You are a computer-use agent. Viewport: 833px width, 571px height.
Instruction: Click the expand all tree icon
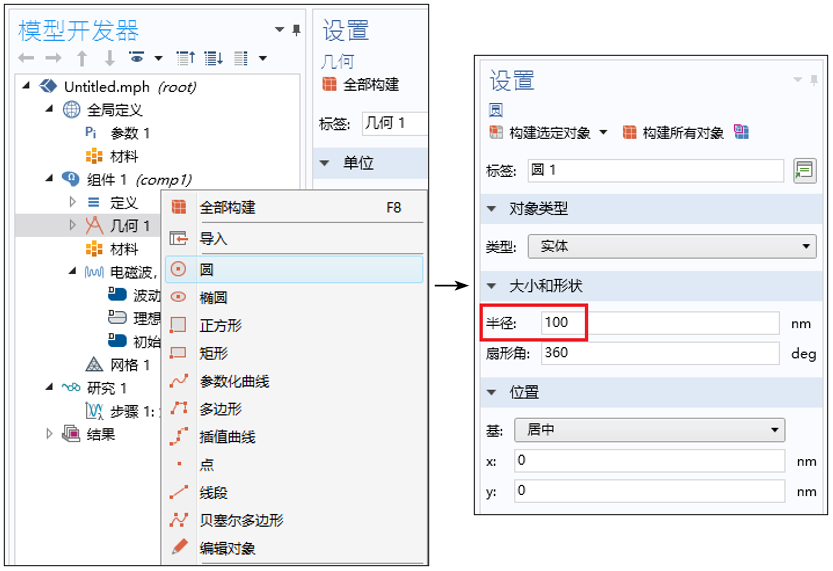pos(214,58)
